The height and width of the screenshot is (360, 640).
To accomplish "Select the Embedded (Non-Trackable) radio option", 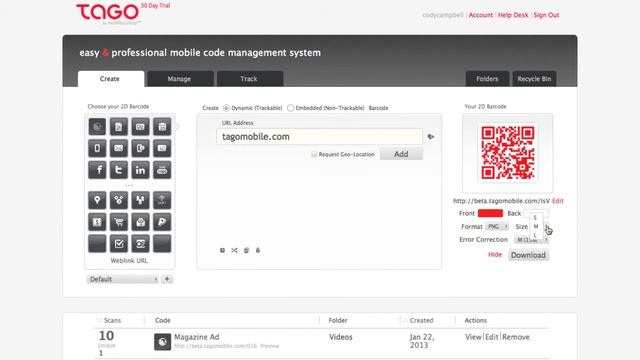I will (x=290, y=108).
